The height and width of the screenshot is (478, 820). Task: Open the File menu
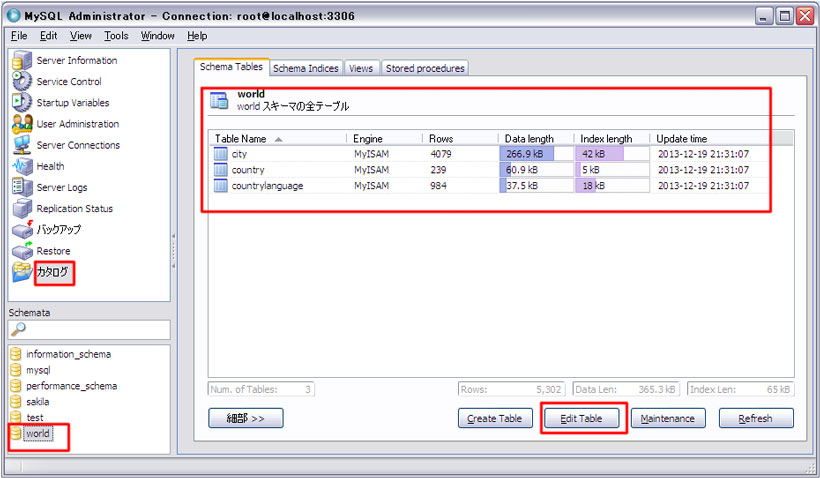(19, 36)
